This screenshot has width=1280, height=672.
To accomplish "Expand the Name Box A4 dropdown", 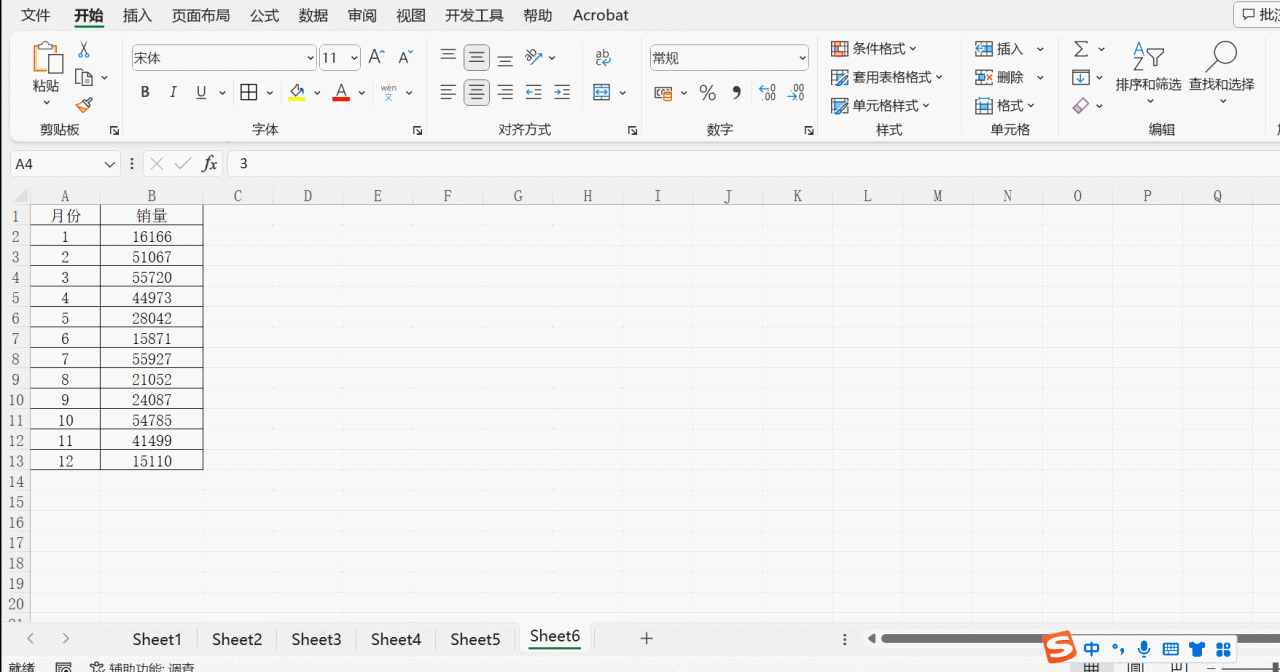I will (110, 164).
